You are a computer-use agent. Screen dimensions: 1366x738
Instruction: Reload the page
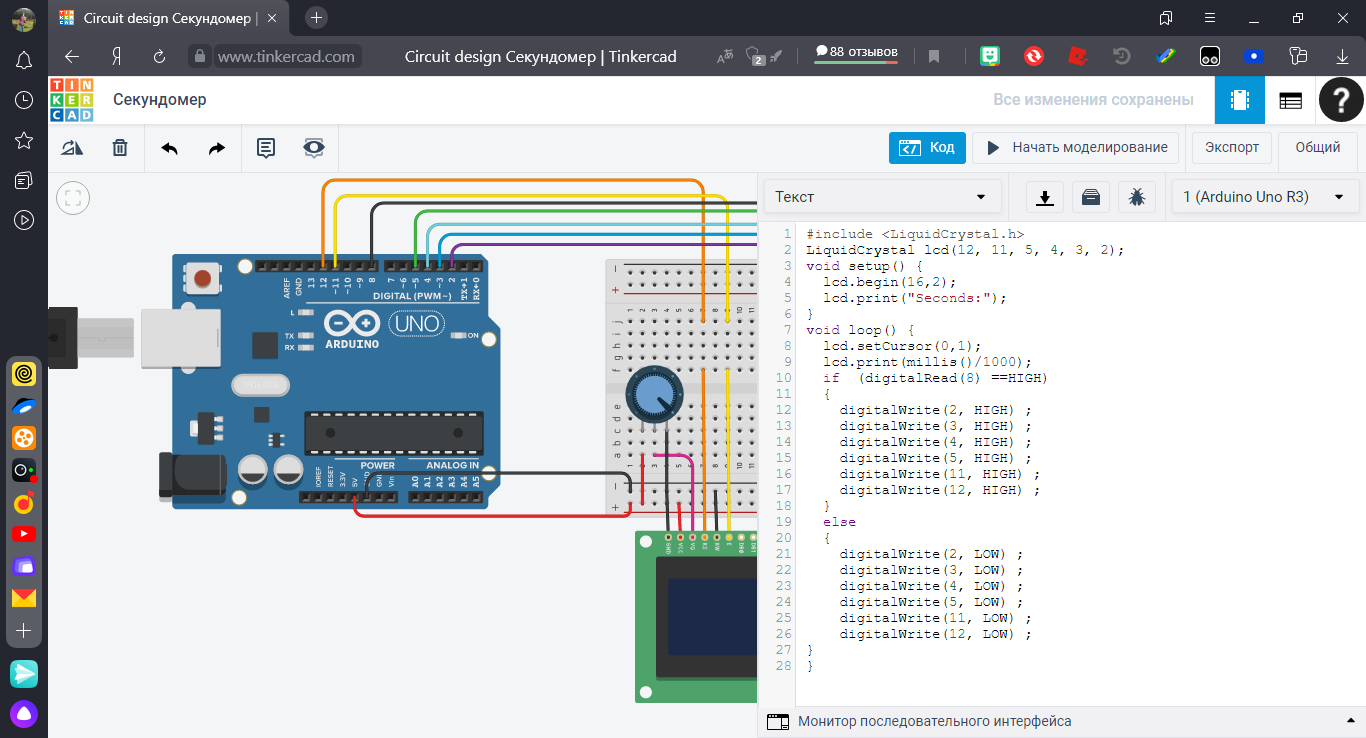160,57
